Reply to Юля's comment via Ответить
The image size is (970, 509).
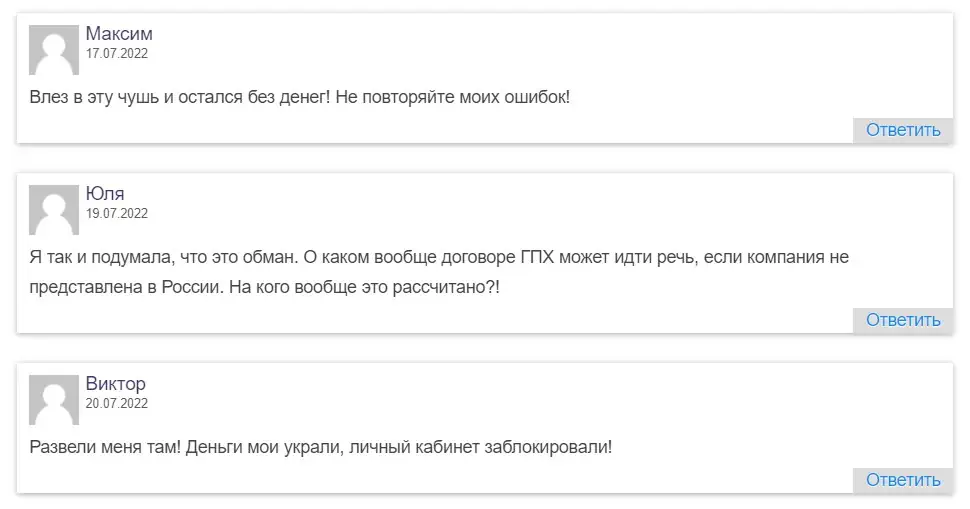(903, 320)
